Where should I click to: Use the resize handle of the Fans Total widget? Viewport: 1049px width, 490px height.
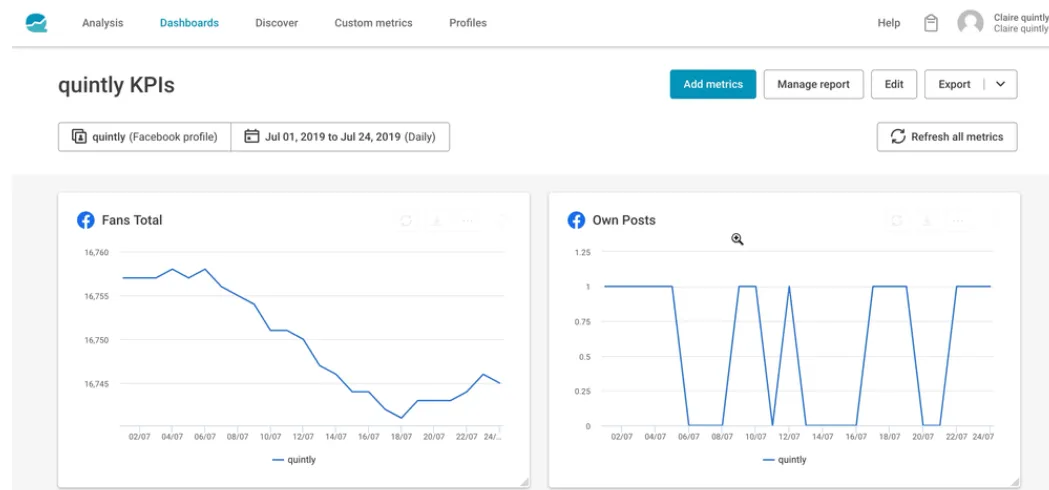pos(524,482)
